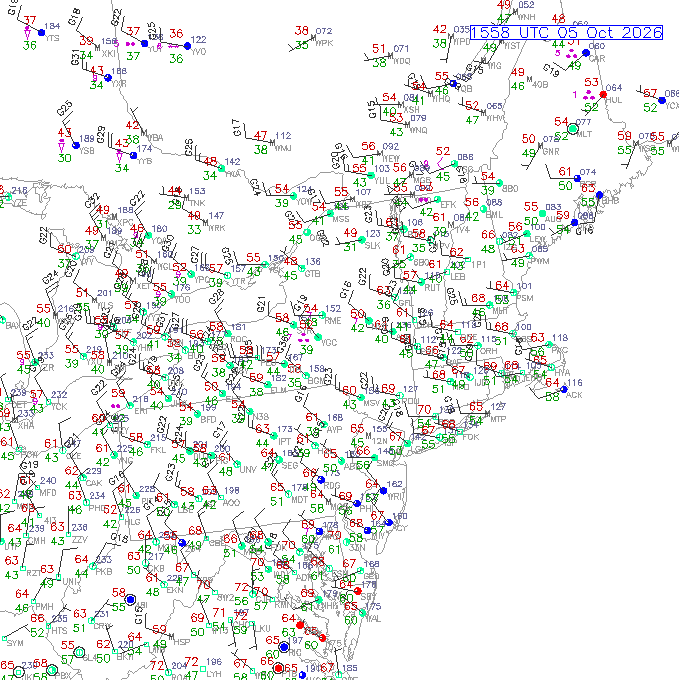Click the green station circle at BML
Screen dimensions: 680x680
[484, 209]
